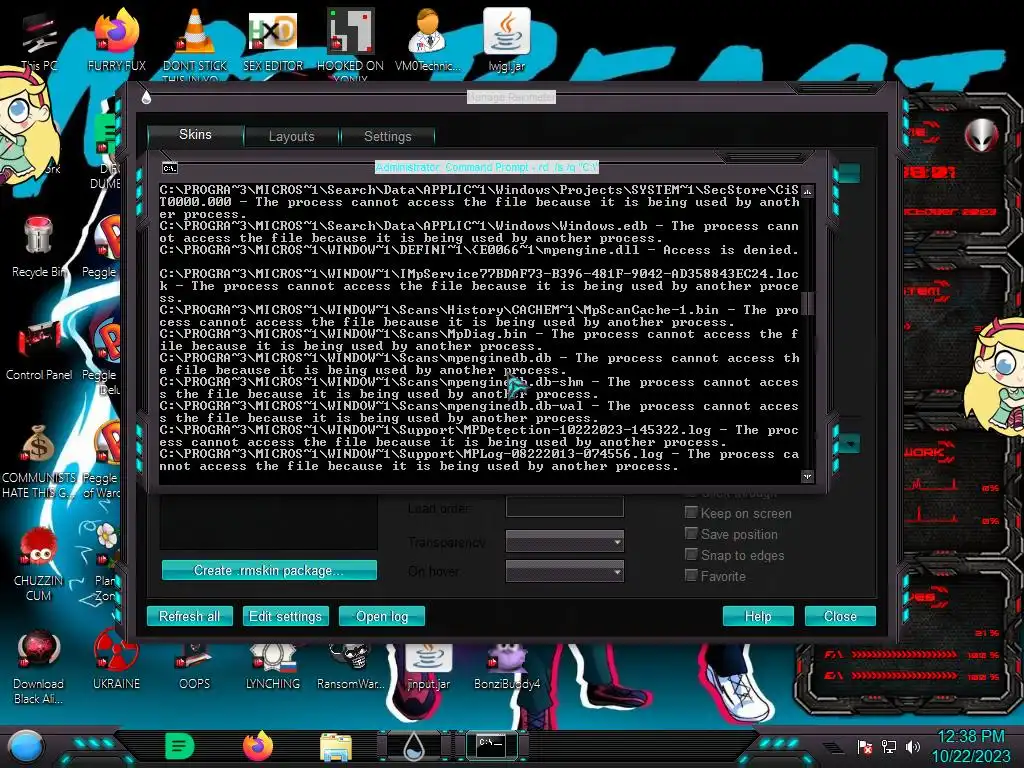
Task: Switch to Rainmeter taskbar droplet button
Action: coord(413,746)
